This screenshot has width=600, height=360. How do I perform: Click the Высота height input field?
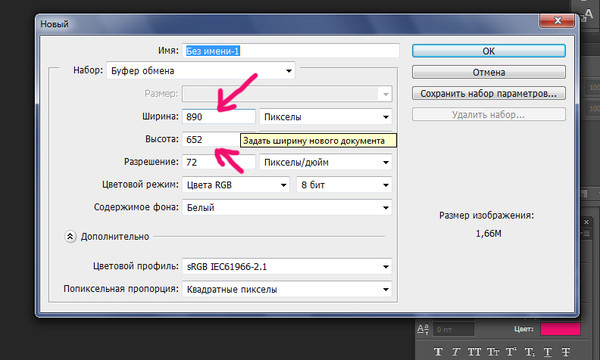(x=211, y=140)
